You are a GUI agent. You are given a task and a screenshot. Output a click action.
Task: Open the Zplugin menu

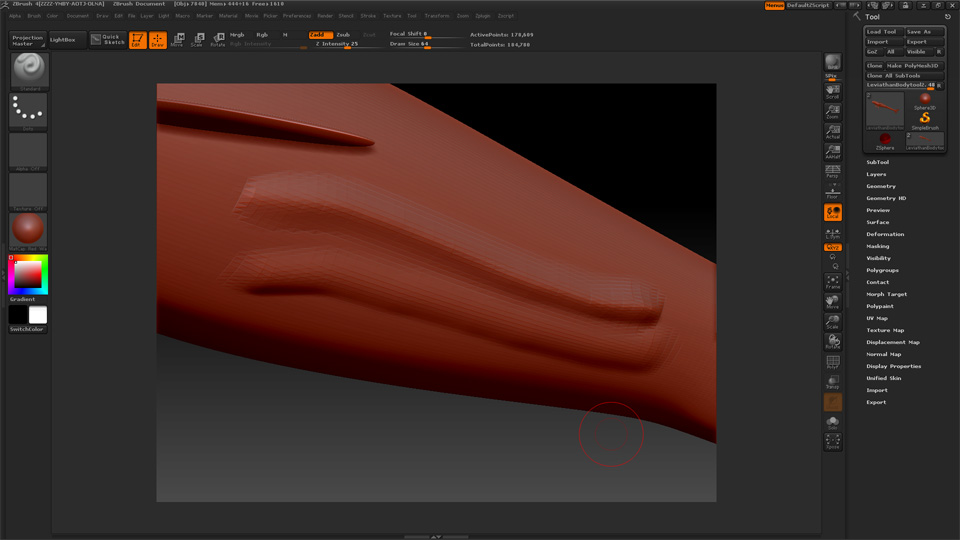click(x=483, y=16)
